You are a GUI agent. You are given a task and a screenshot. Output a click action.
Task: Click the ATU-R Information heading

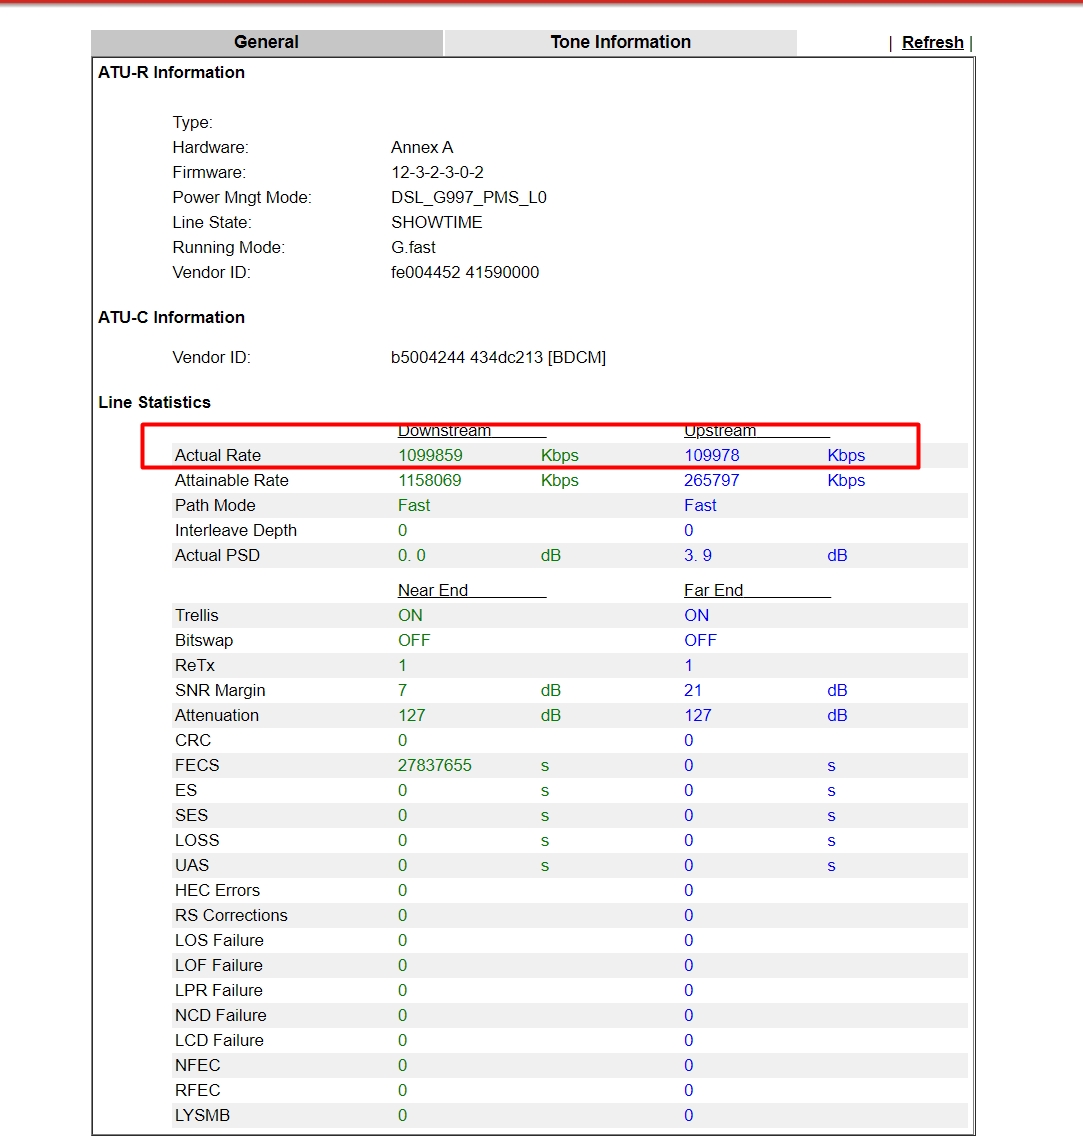pos(171,72)
